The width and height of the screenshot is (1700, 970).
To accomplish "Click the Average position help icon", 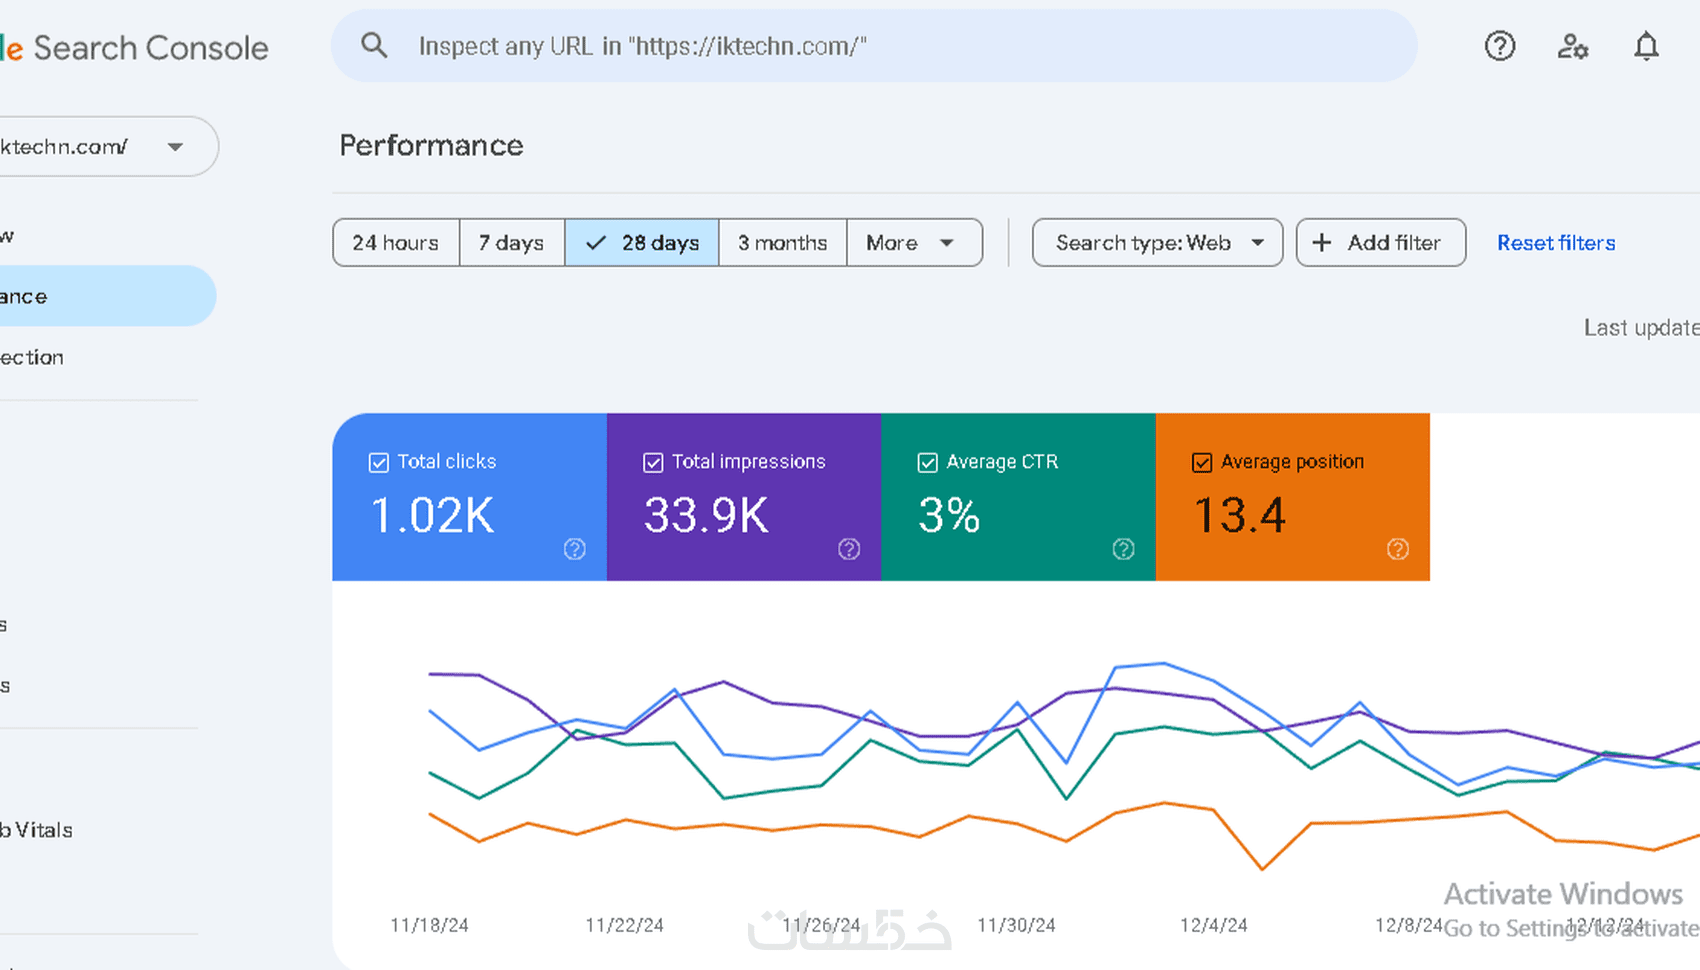I will 1398,549.
